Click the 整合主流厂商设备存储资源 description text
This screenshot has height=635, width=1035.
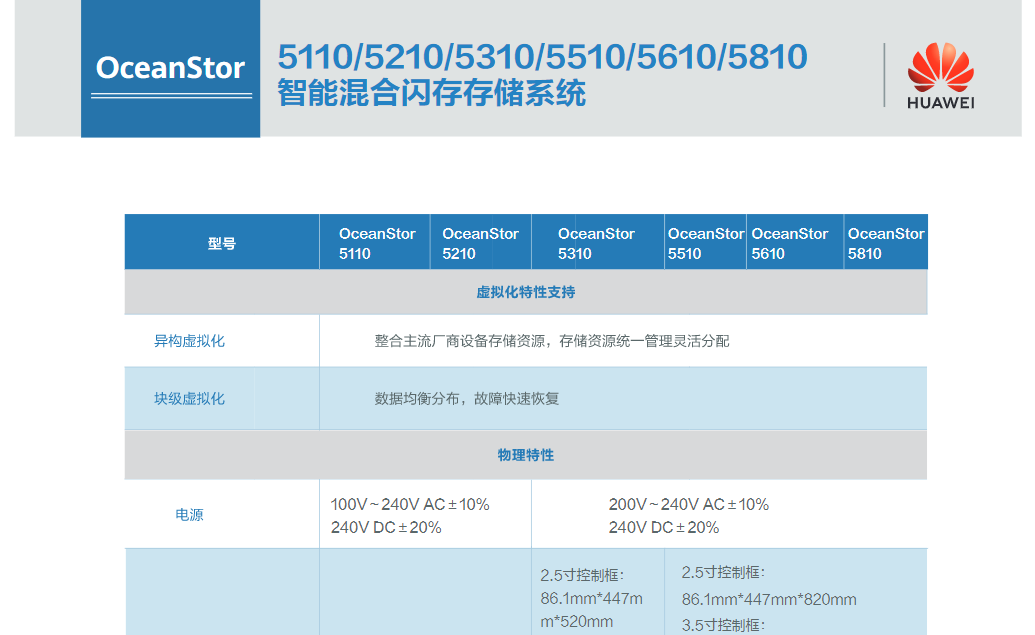[552, 341]
